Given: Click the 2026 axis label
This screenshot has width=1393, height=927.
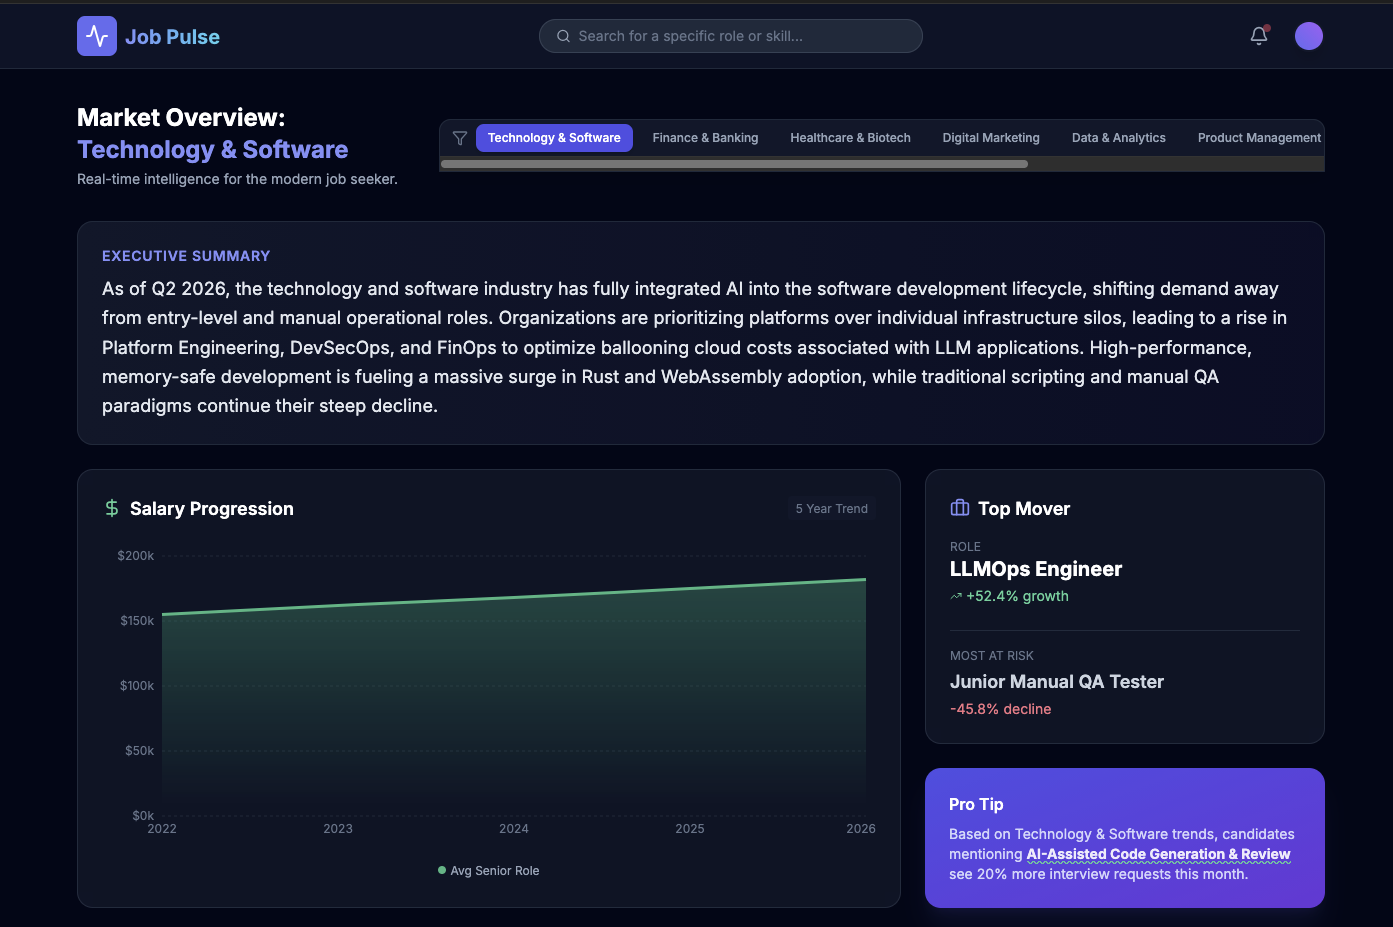Looking at the screenshot, I should click(x=861, y=829).
